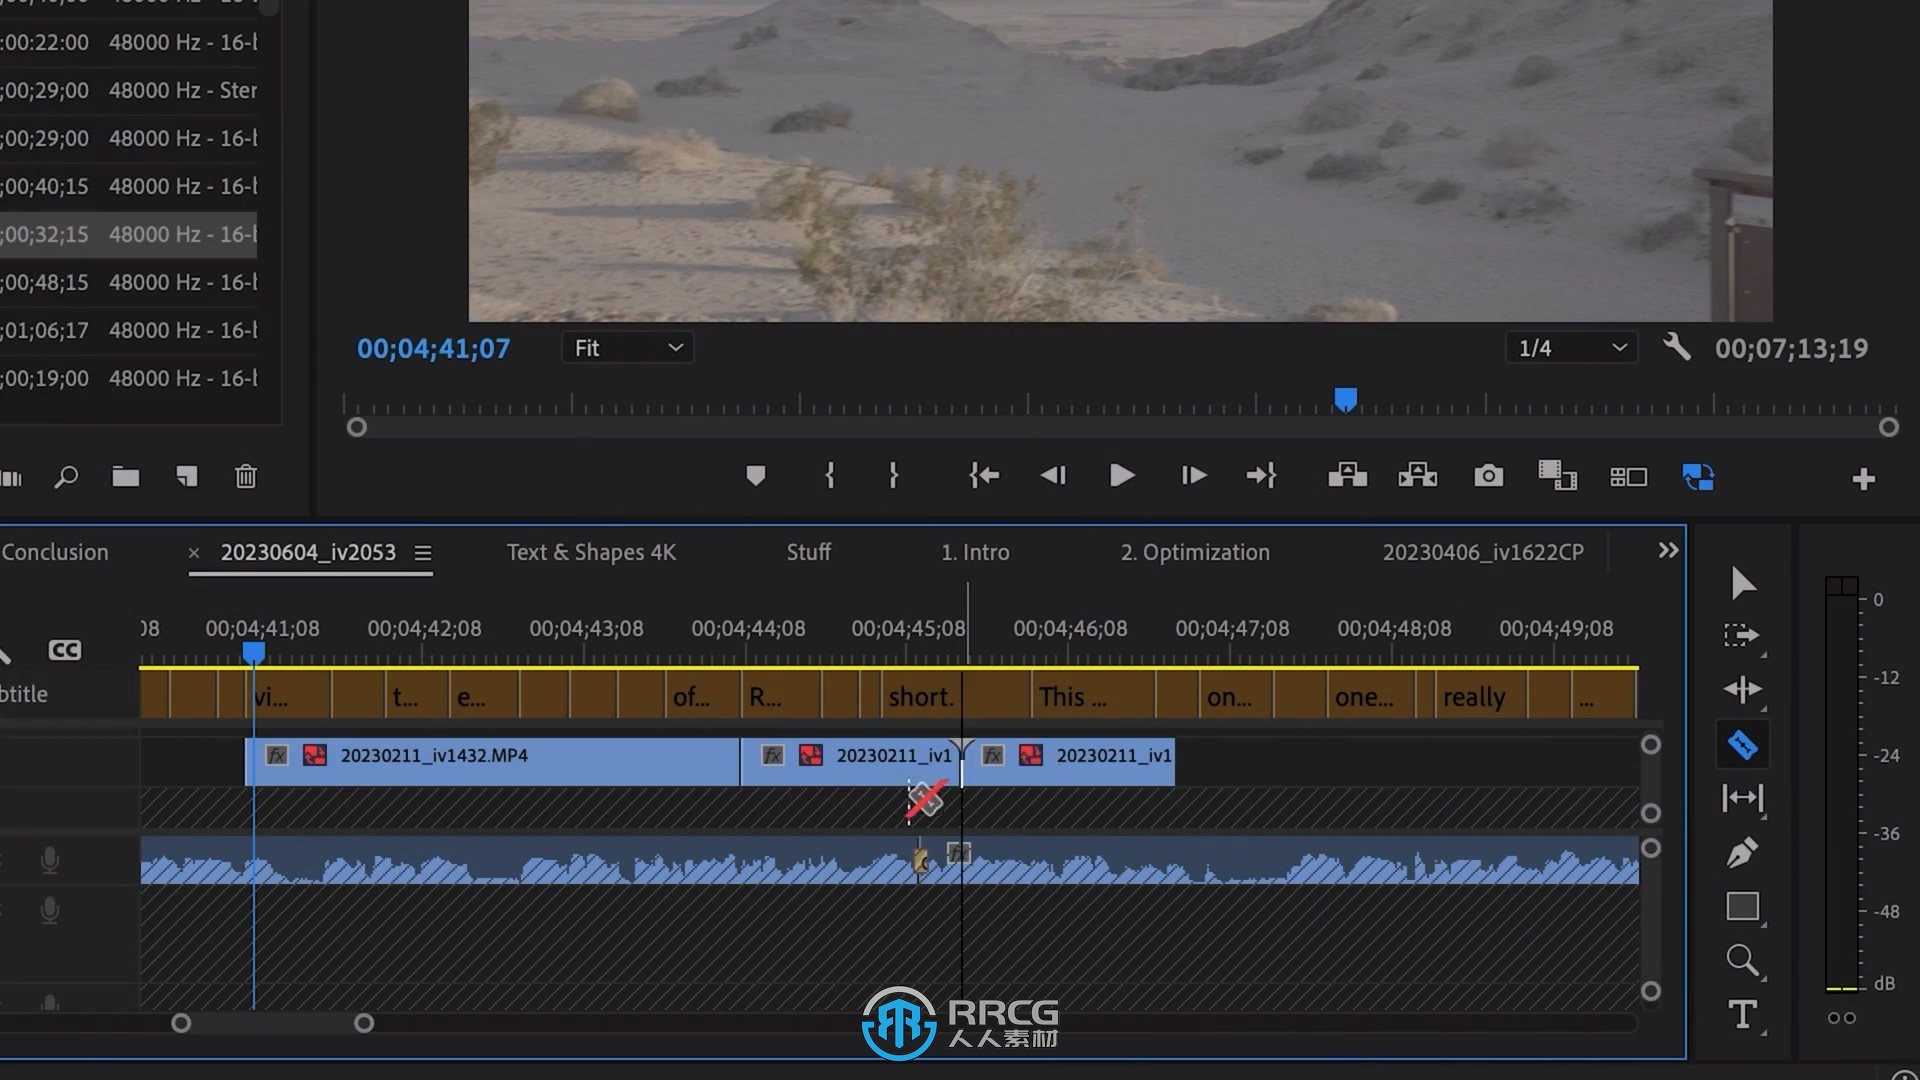
Task: Play the program monitor
Action: (x=1122, y=476)
